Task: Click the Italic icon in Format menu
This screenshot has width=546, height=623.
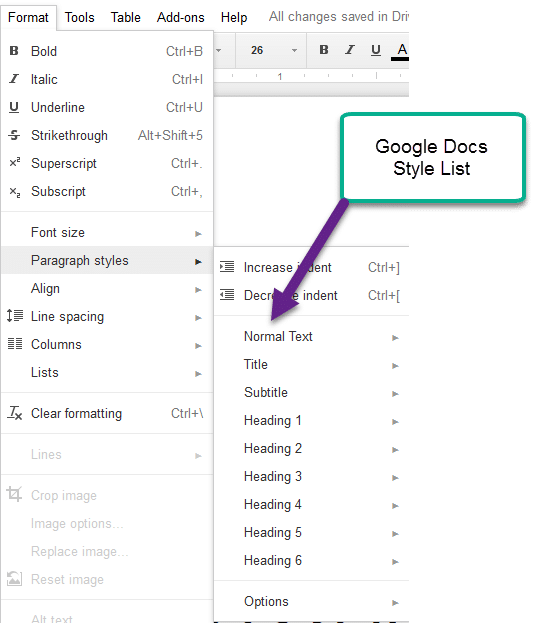Action: tap(14, 79)
